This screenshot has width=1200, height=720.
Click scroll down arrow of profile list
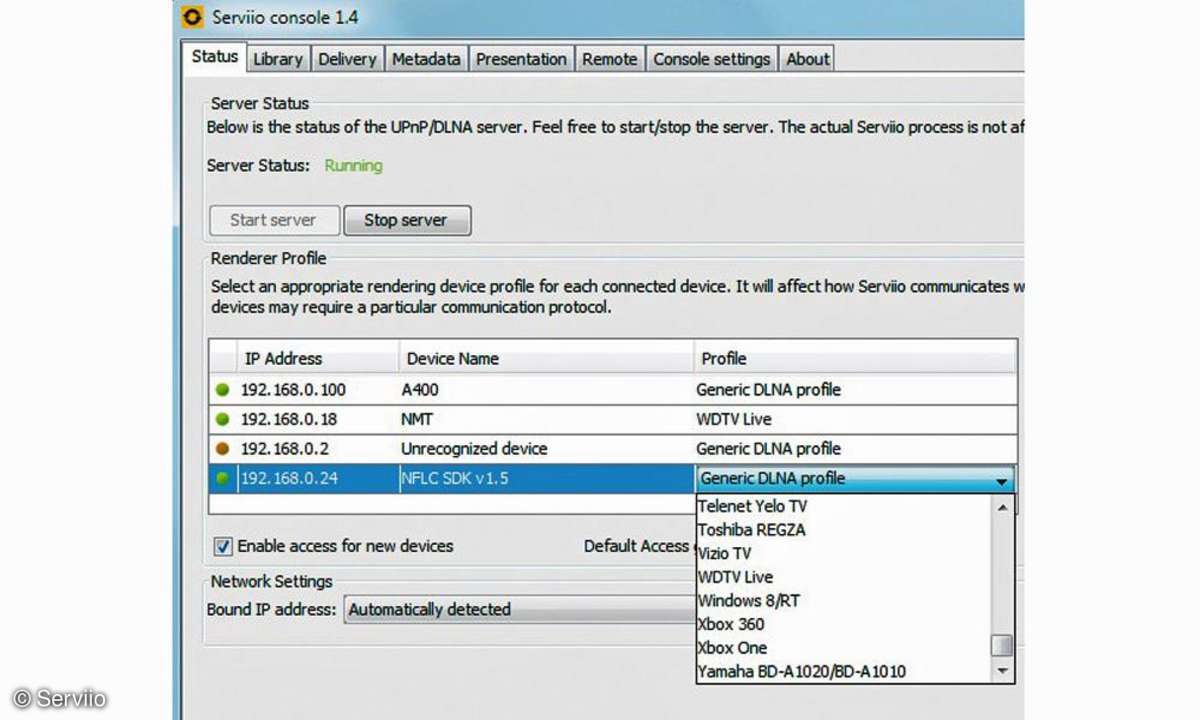pyautogui.click(x=1003, y=672)
